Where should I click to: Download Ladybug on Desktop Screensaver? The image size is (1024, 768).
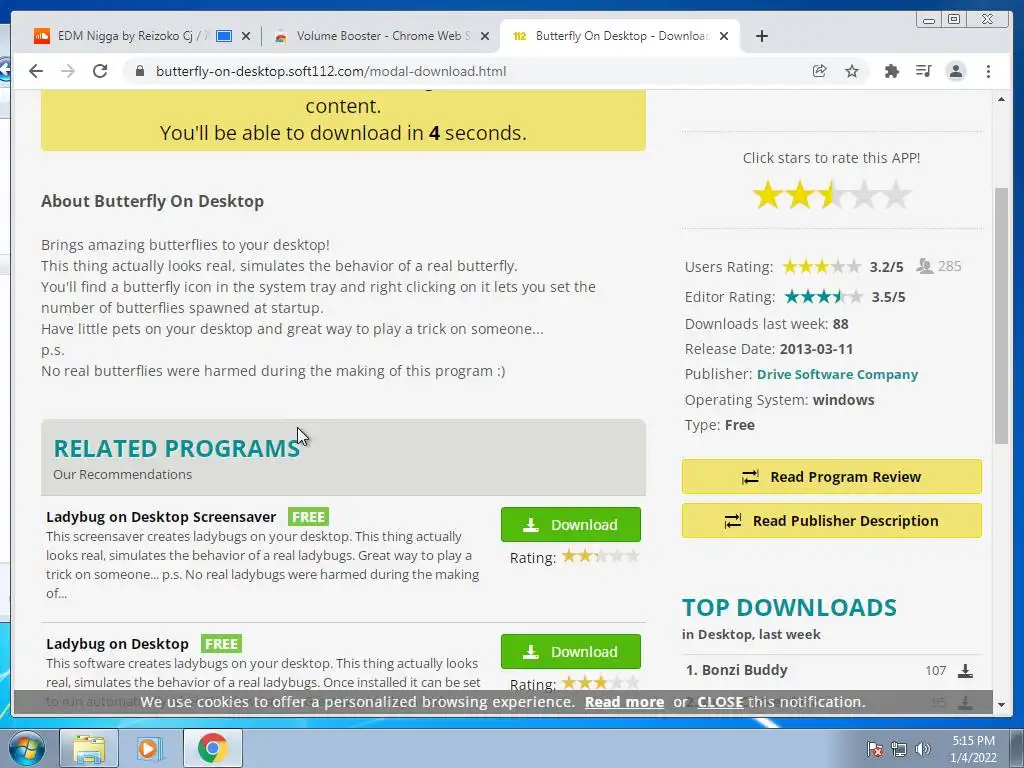pyautogui.click(x=571, y=524)
